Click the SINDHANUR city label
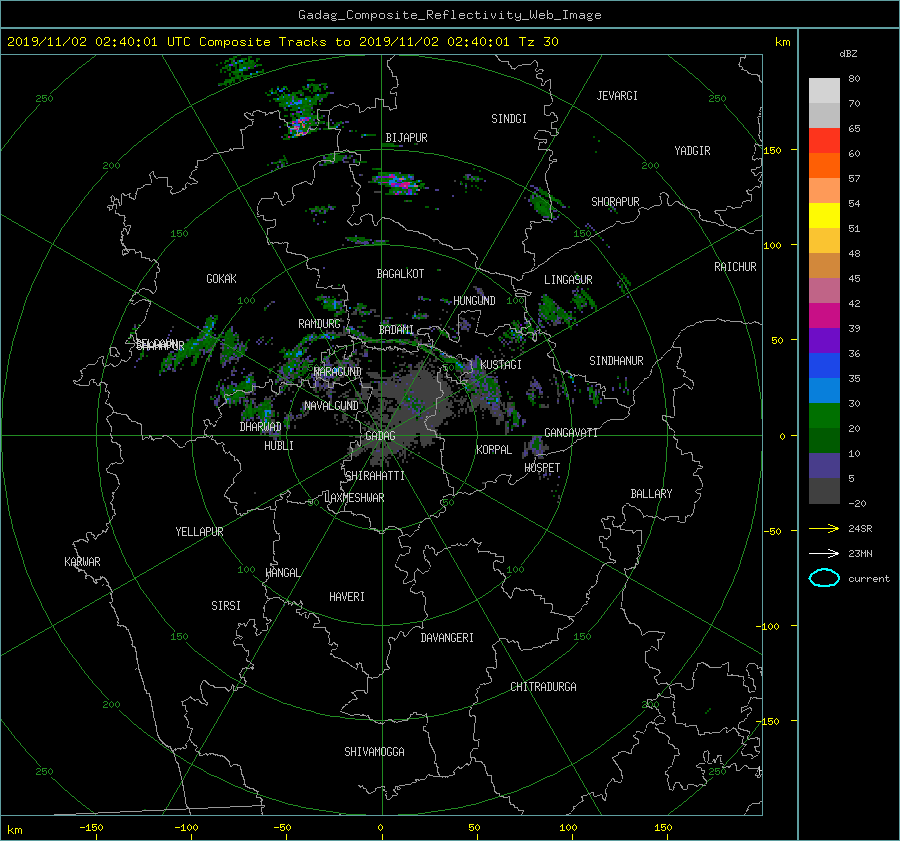This screenshot has height=841, width=900. click(x=616, y=361)
